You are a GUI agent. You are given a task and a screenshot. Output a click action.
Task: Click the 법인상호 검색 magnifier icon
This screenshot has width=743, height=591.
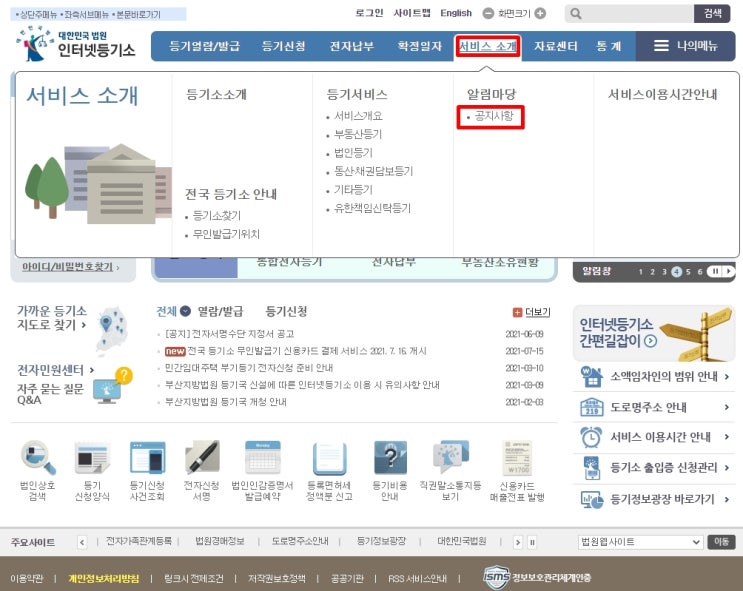38,457
